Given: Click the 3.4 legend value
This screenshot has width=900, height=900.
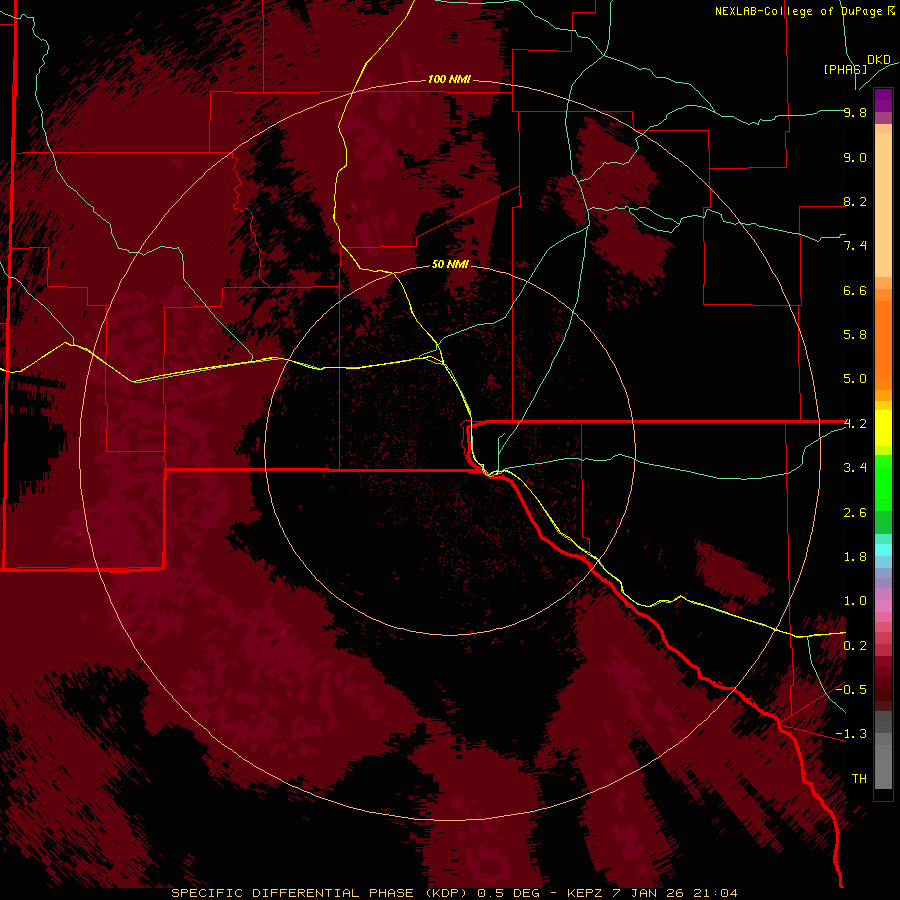Looking at the screenshot, I should click(x=855, y=468).
